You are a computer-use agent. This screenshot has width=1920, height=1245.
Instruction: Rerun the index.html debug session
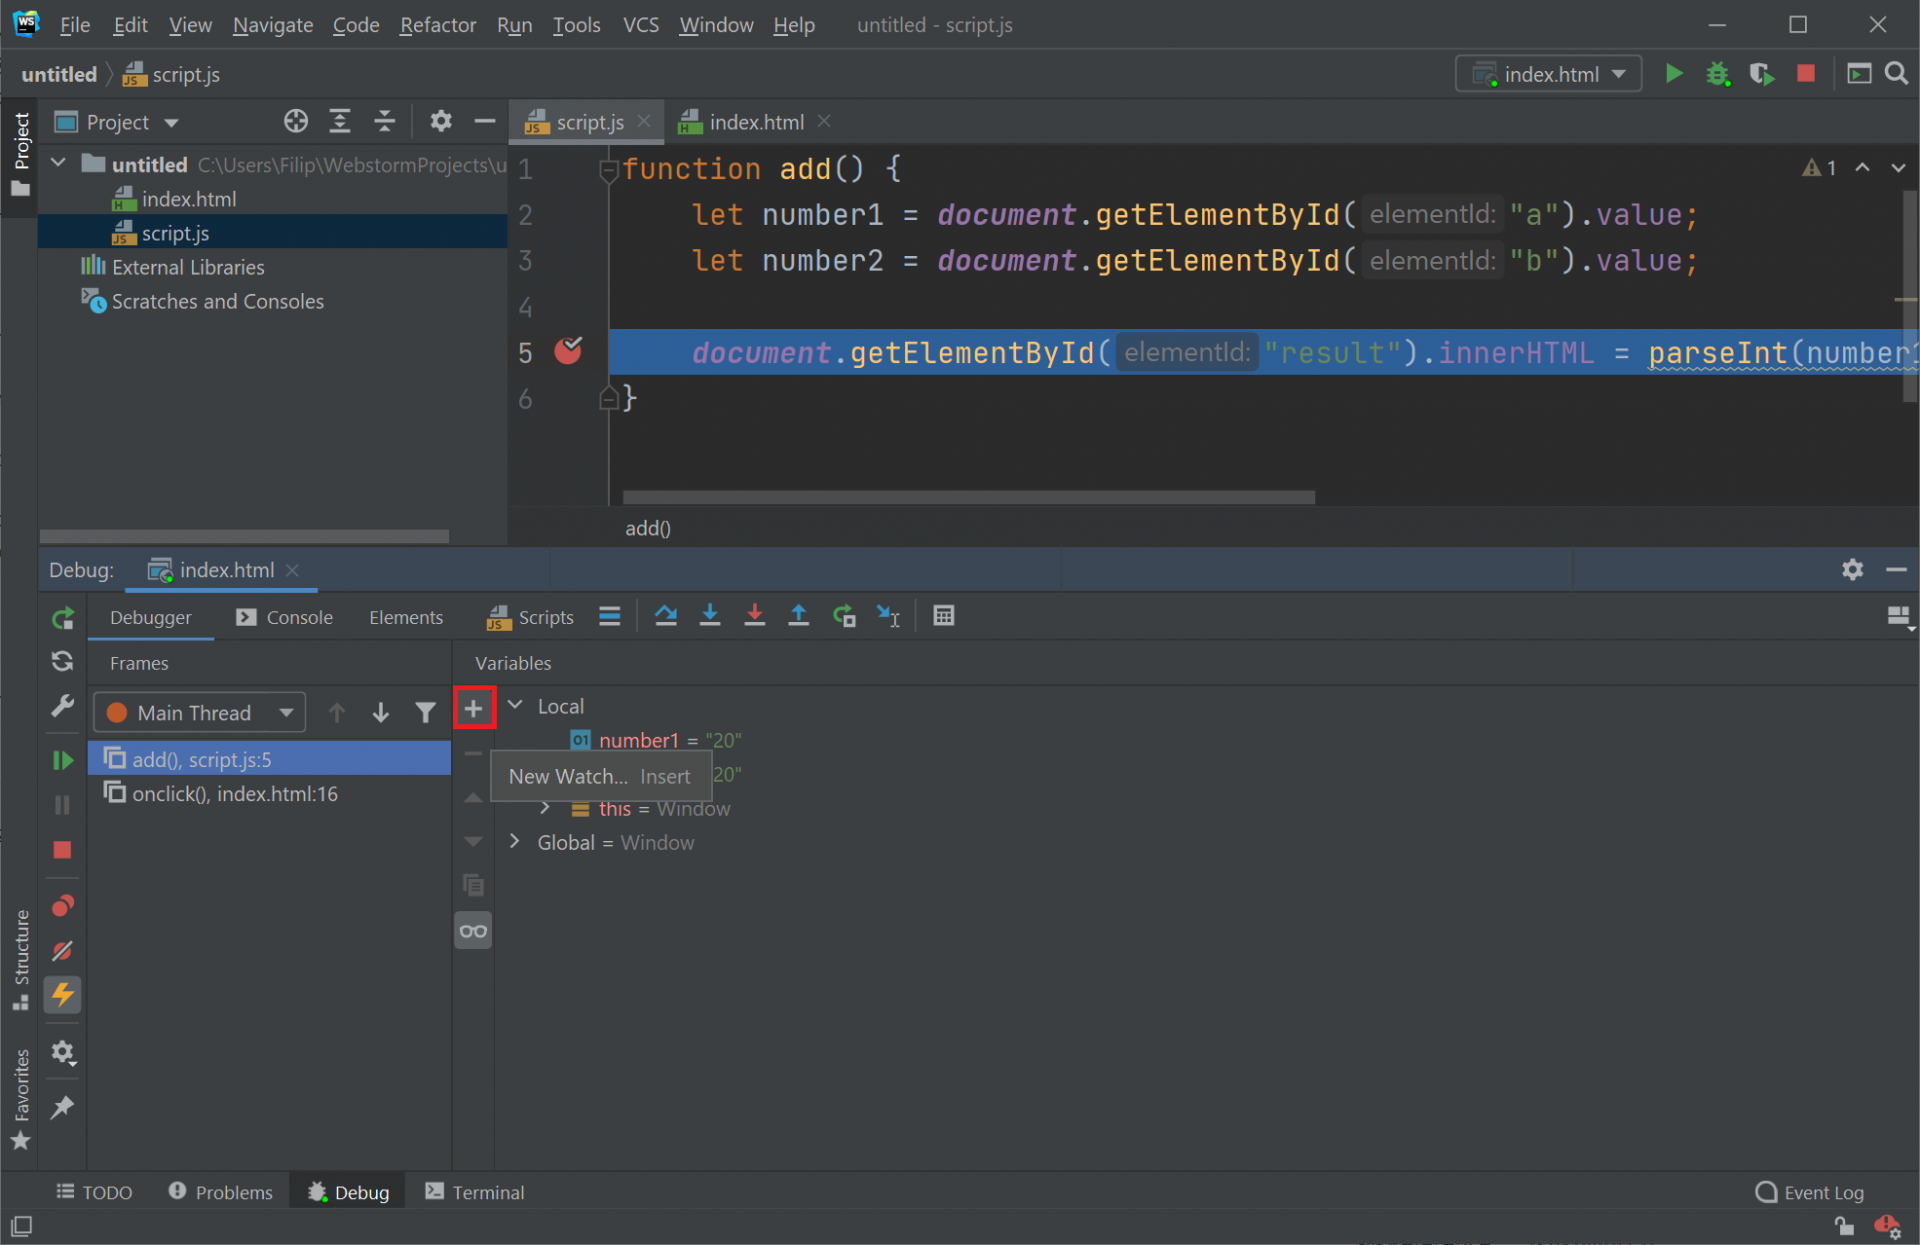(x=62, y=617)
